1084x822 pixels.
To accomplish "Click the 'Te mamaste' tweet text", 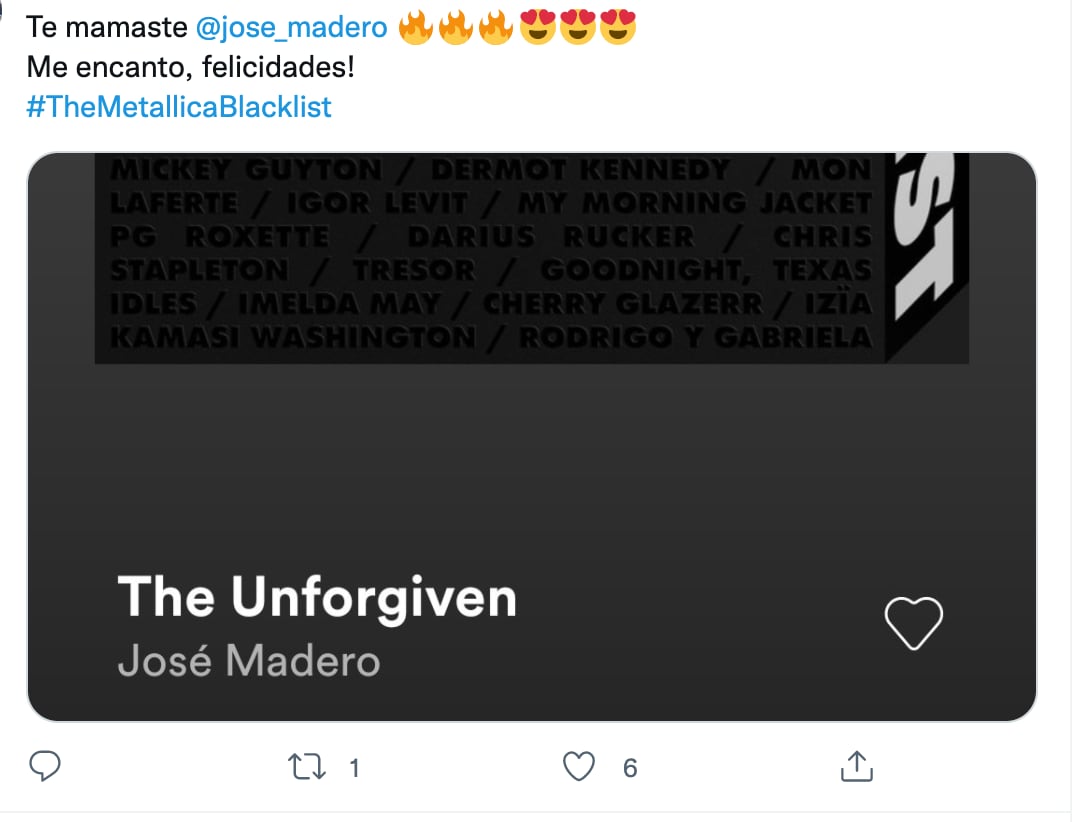I will click(105, 27).
